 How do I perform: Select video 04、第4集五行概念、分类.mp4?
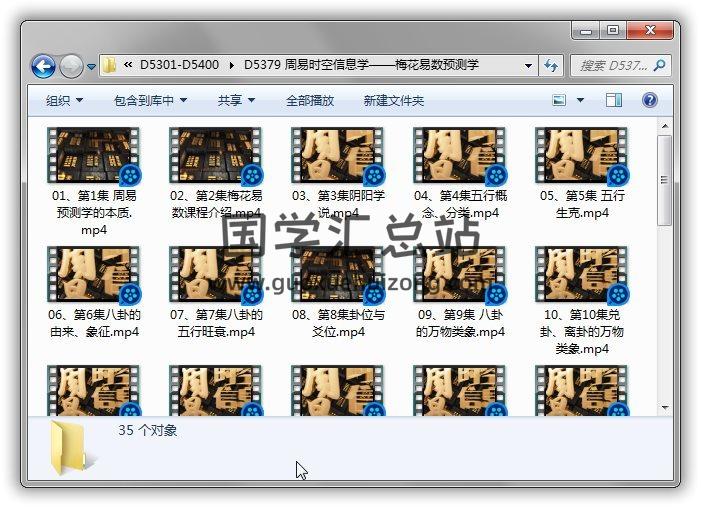[460, 173]
